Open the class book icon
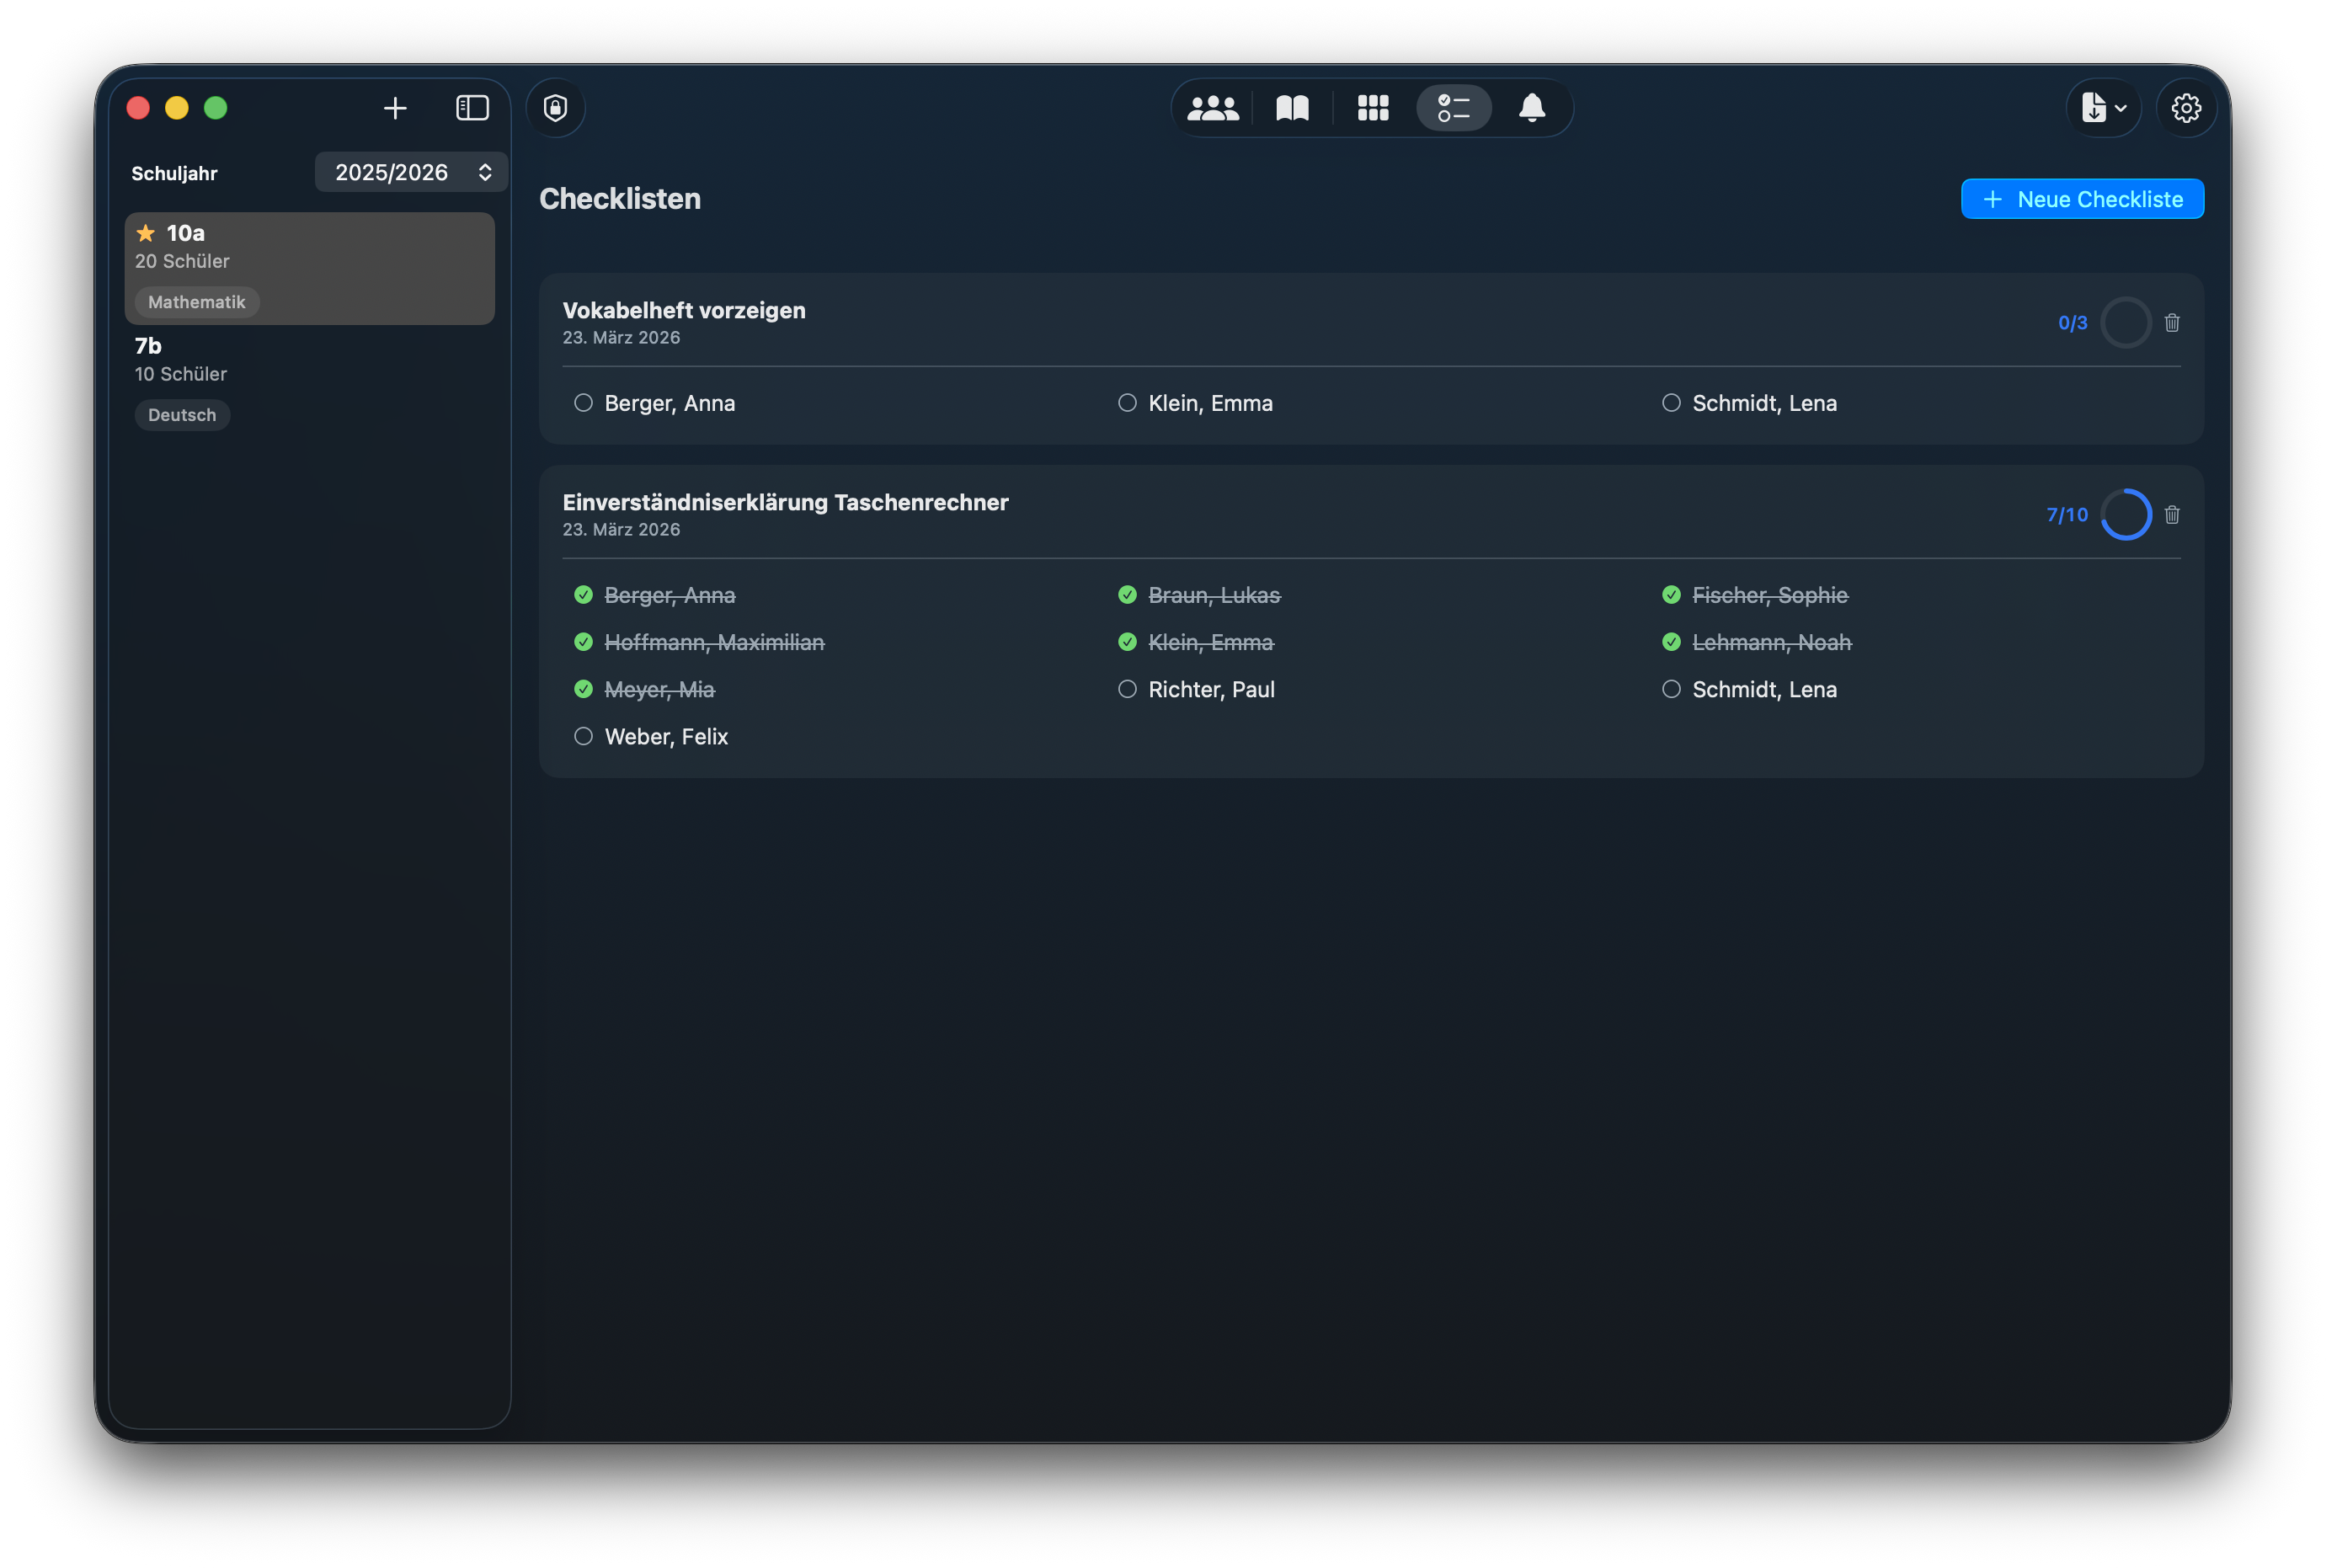 [x=1292, y=108]
